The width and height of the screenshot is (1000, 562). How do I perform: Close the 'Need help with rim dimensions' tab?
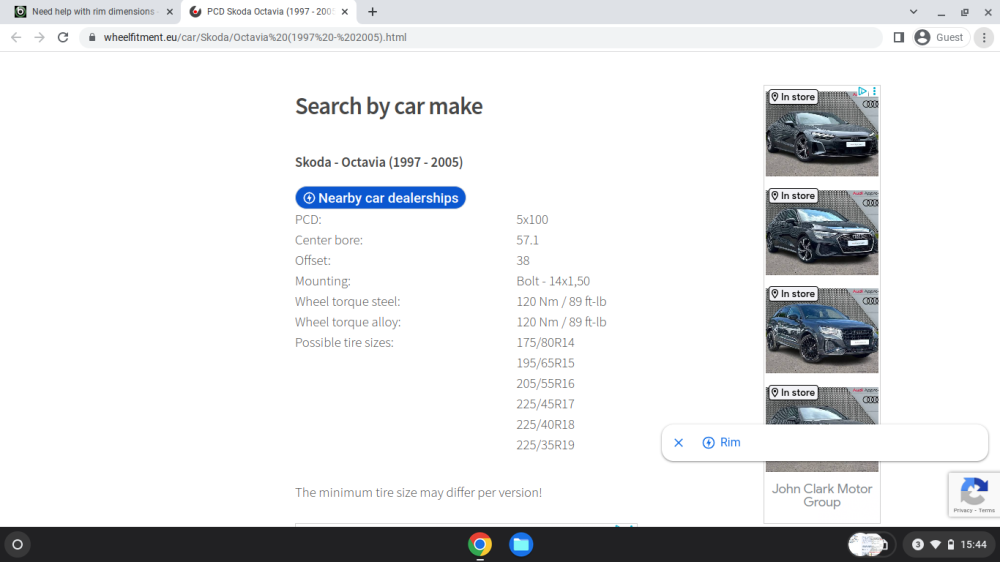[x=170, y=11]
